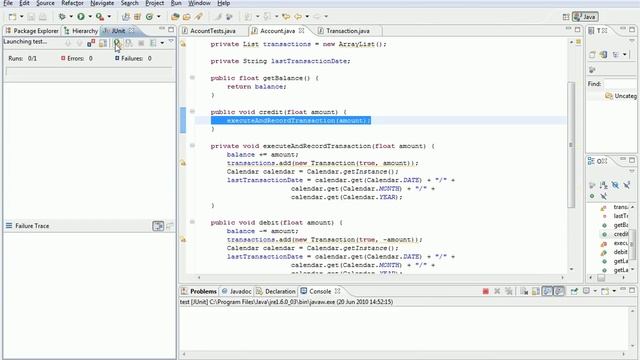This screenshot has height=360, width=640.
Task: Collapse the credit method fold marker
Action: click(192, 111)
